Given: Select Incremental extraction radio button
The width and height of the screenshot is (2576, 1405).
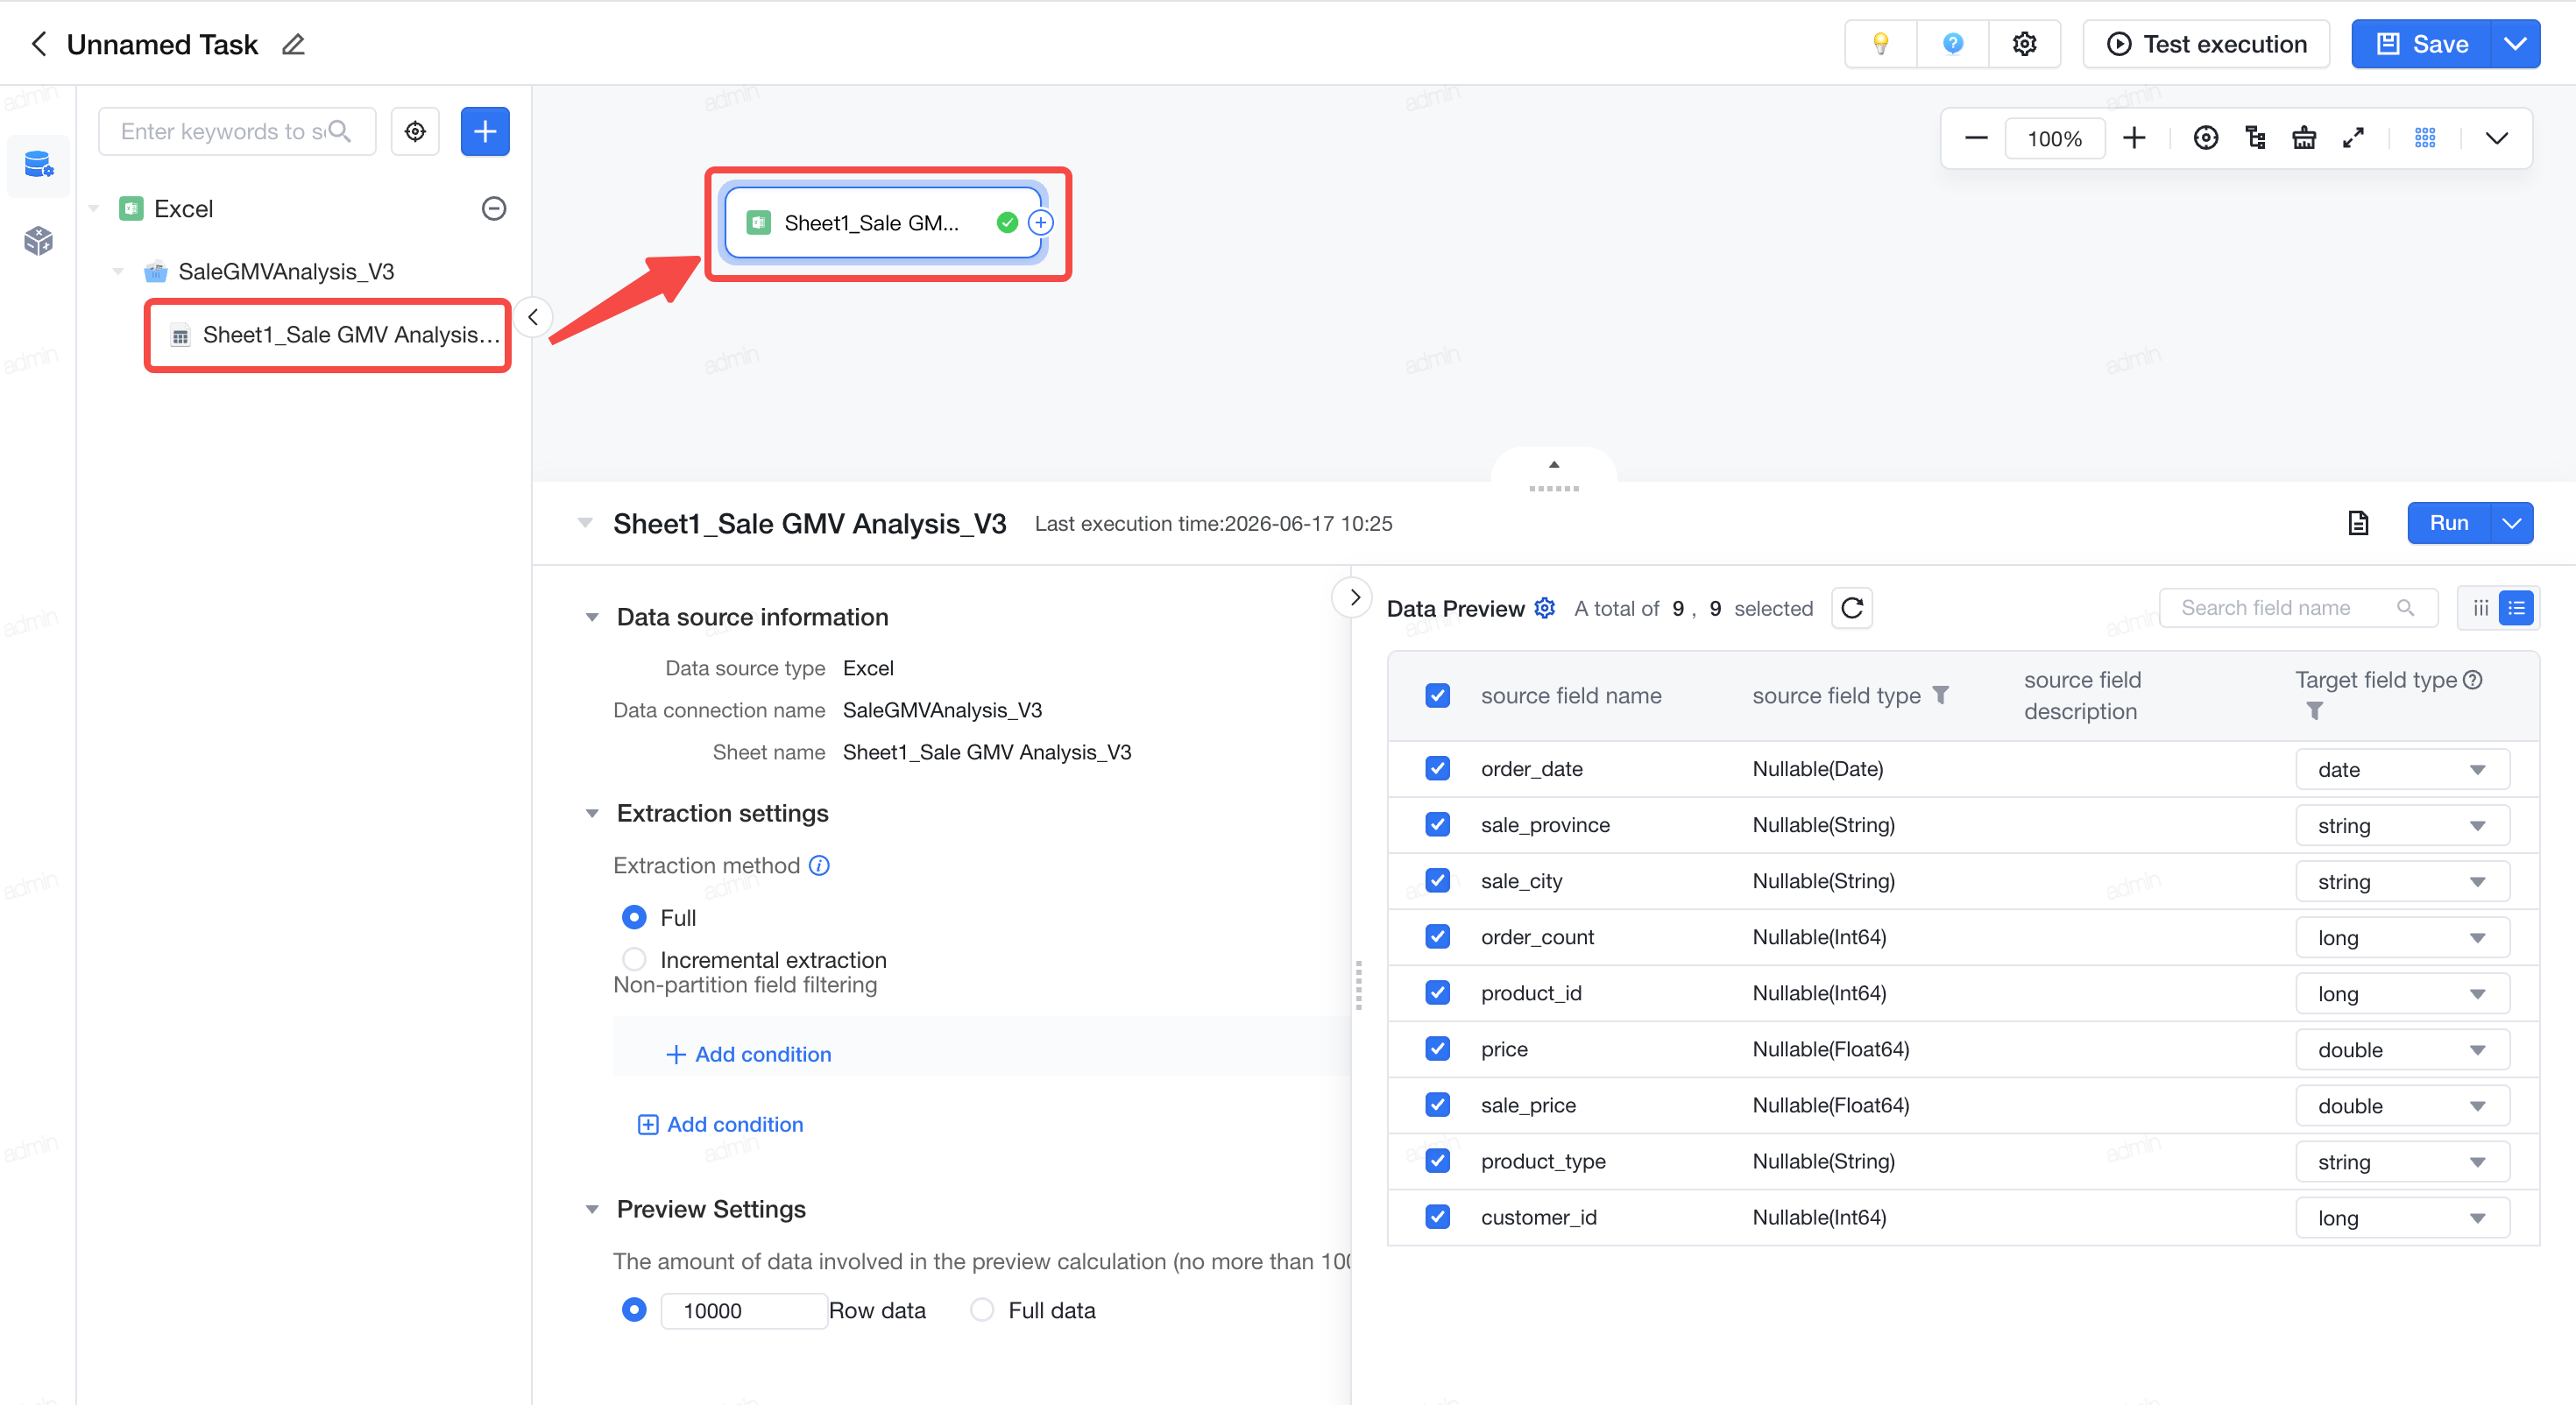Looking at the screenshot, I should click(634, 960).
